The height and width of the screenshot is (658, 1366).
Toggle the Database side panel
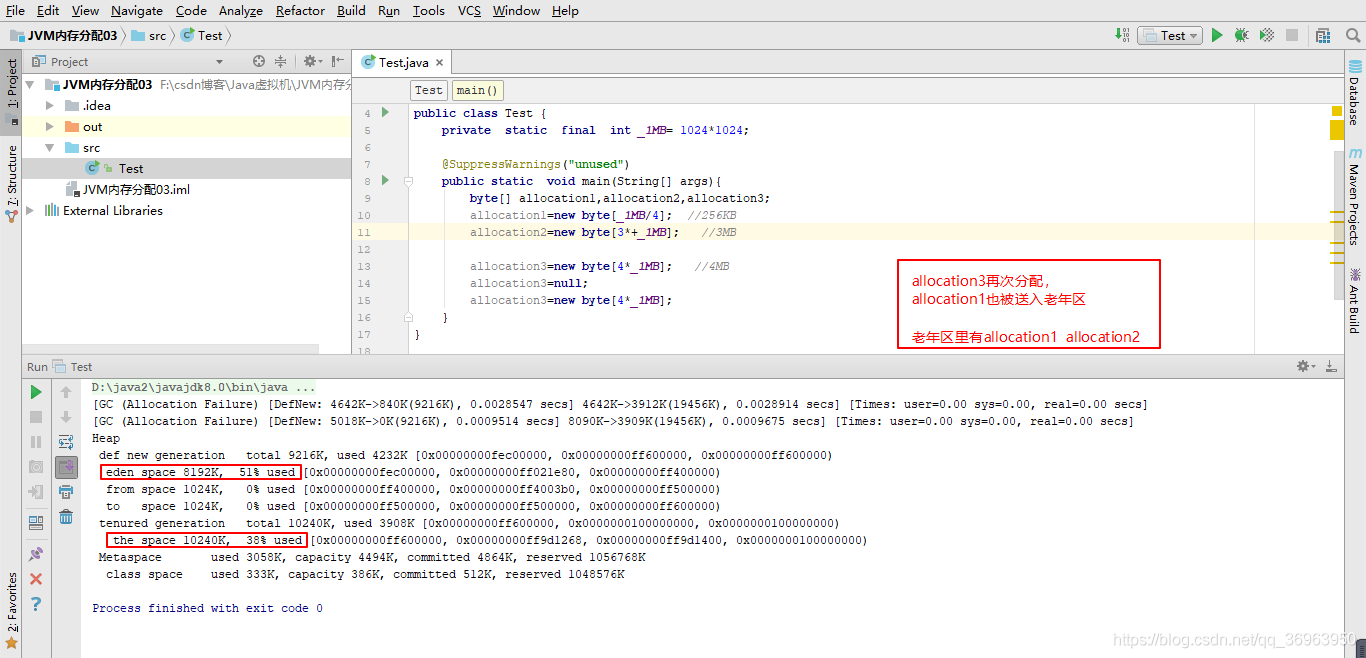point(1355,91)
